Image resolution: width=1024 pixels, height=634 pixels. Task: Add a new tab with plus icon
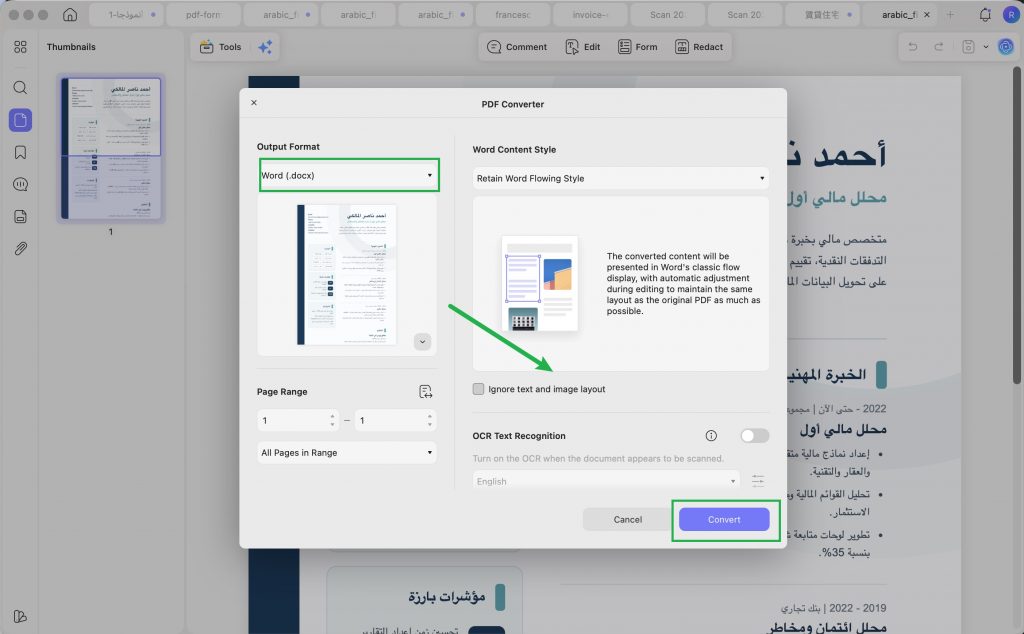pyautogui.click(x=950, y=14)
